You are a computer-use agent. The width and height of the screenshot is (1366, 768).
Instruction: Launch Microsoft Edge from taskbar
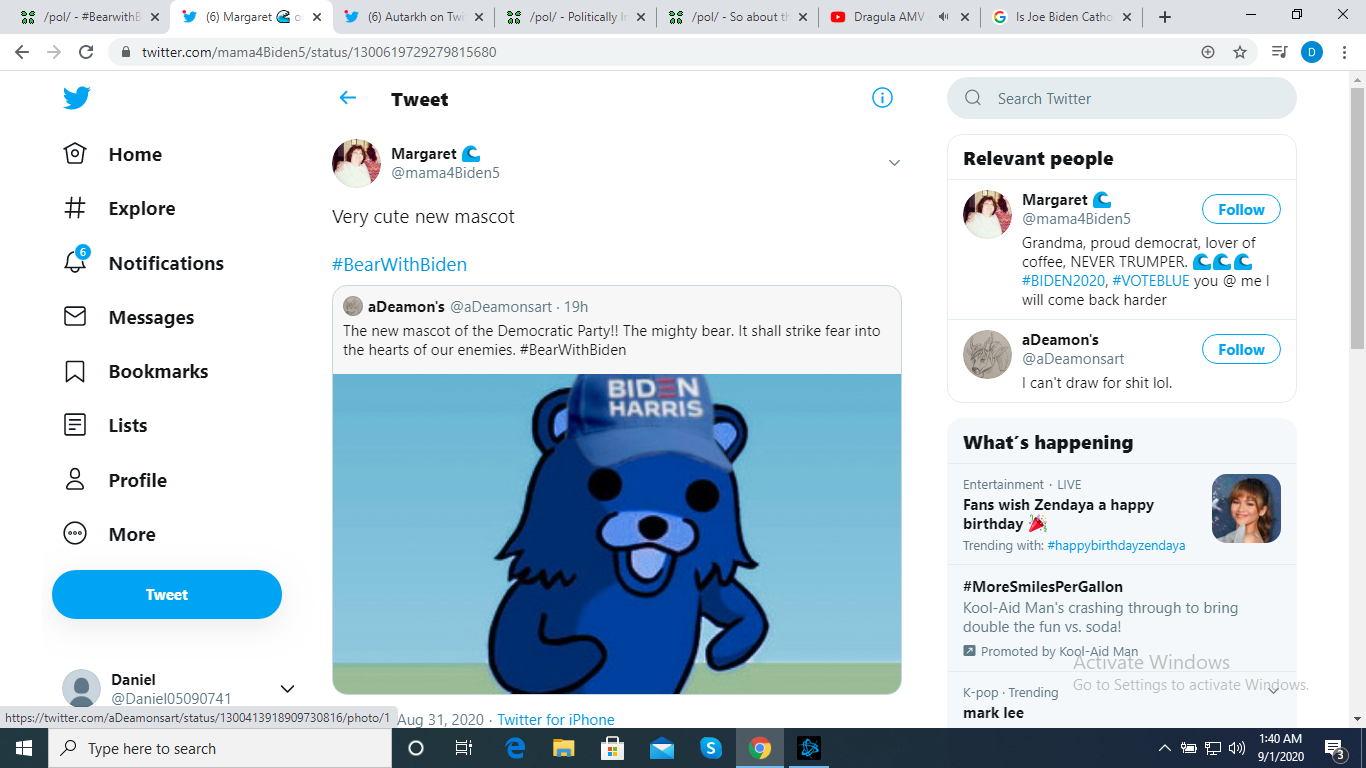point(515,748)
